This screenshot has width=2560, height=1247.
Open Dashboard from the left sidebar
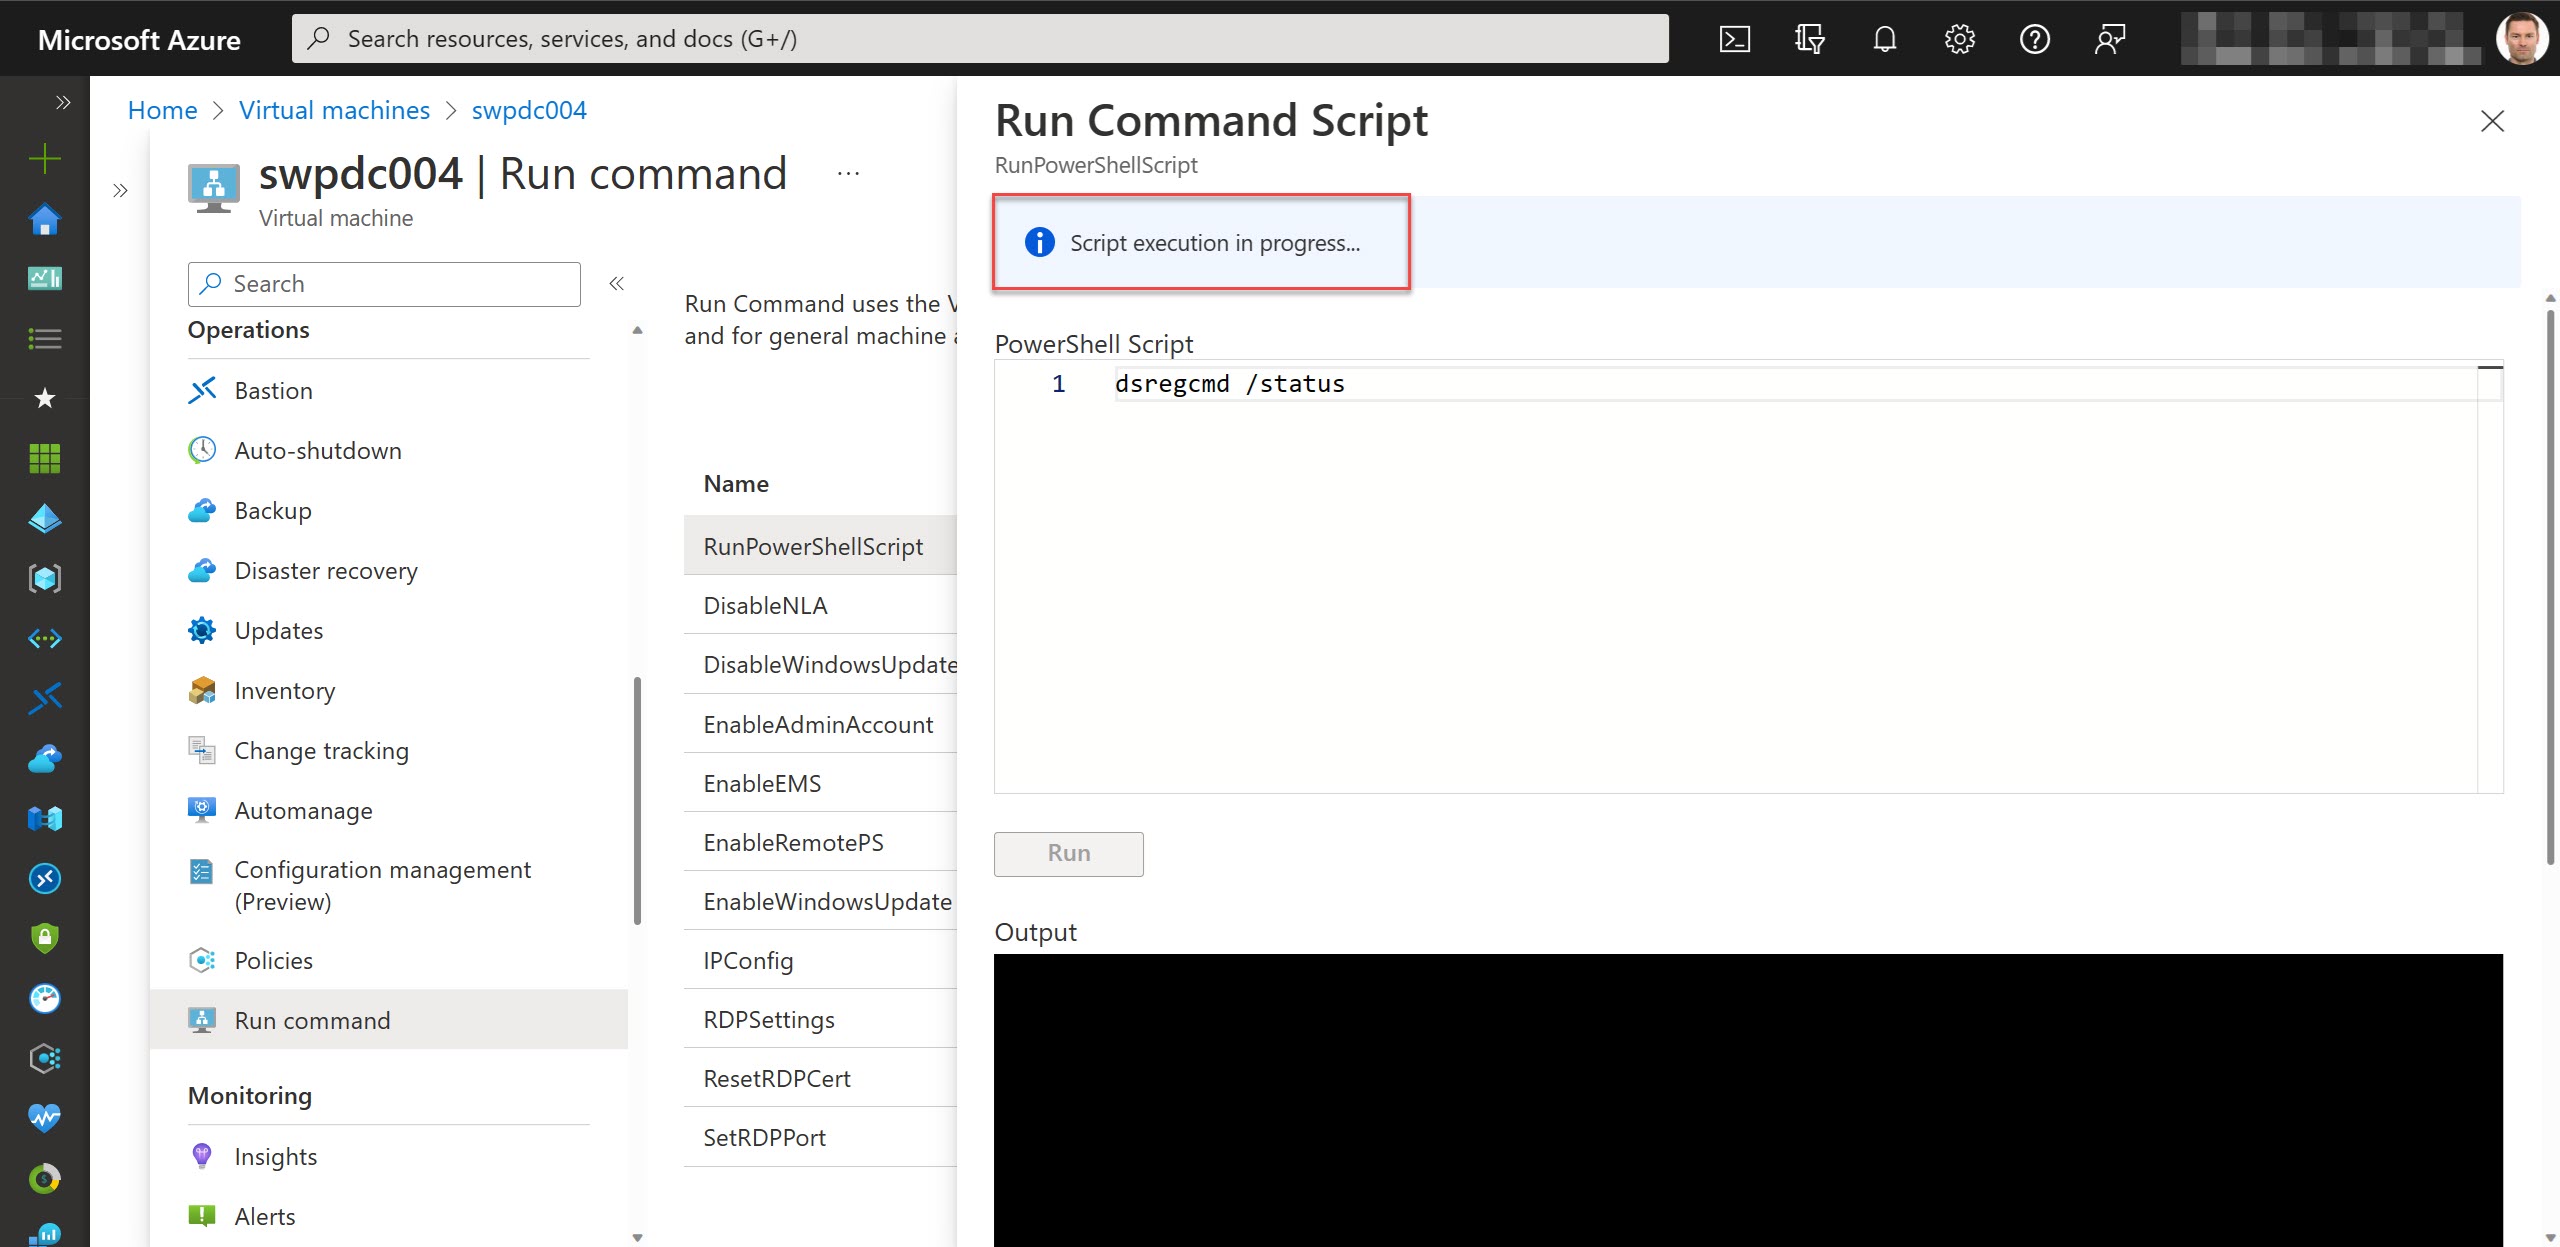[x=44, y=279]
